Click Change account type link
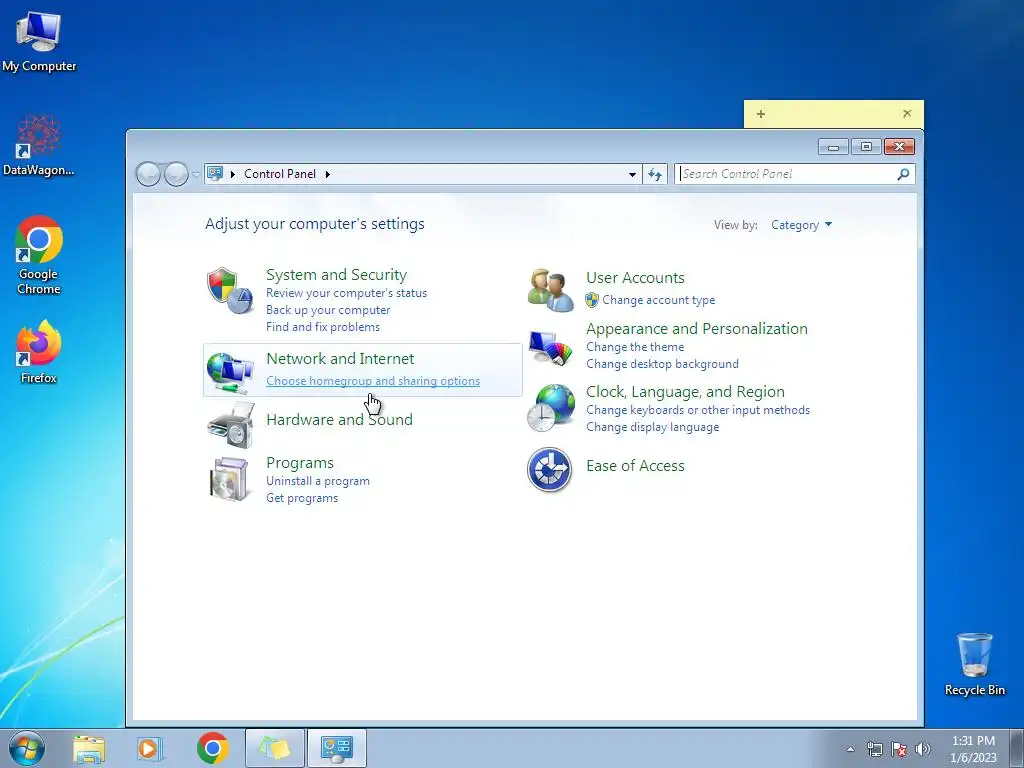Viewport: 1024px width, 768px height. click(658, 300)
